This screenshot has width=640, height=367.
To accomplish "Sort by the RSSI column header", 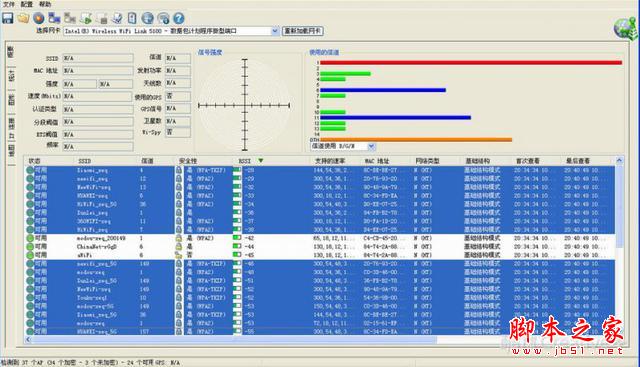I will point(245,161).
